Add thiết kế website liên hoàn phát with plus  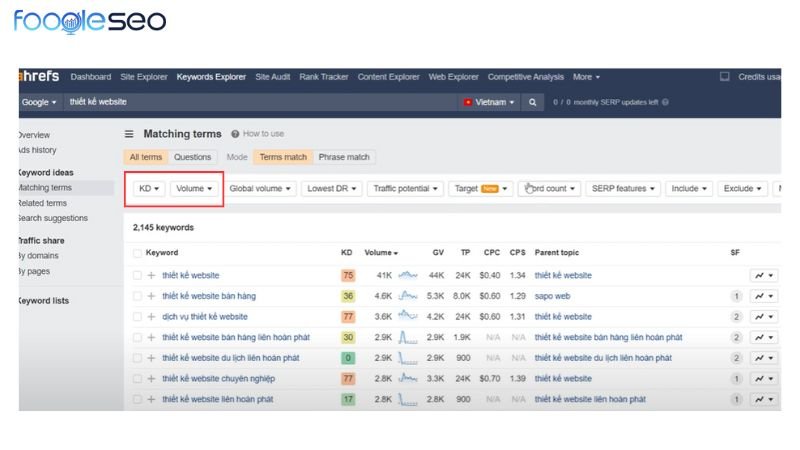[x=151, y=399]
